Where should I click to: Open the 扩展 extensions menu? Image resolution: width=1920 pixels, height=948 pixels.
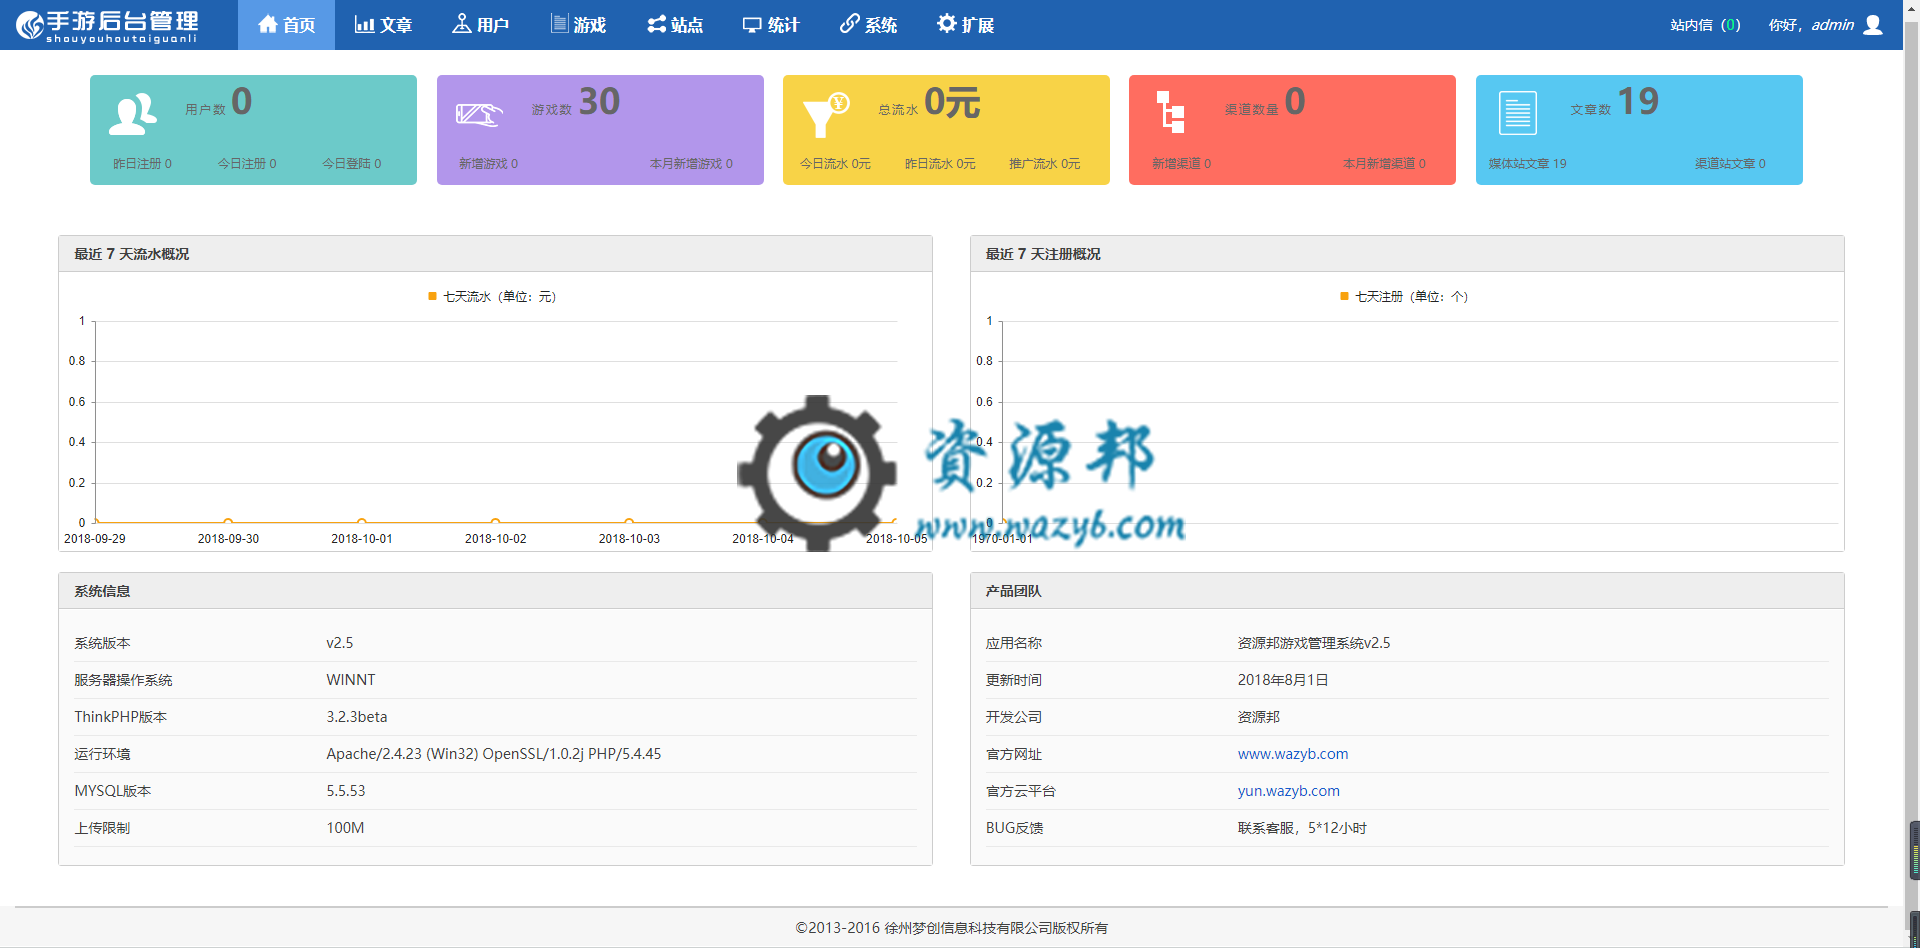coord(965,25)
